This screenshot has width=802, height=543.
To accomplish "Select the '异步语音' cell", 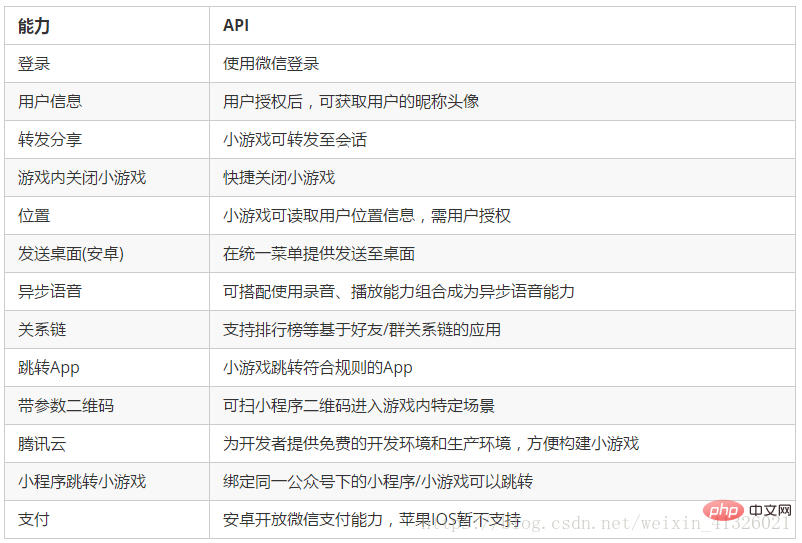I will (x=107, y=291).
